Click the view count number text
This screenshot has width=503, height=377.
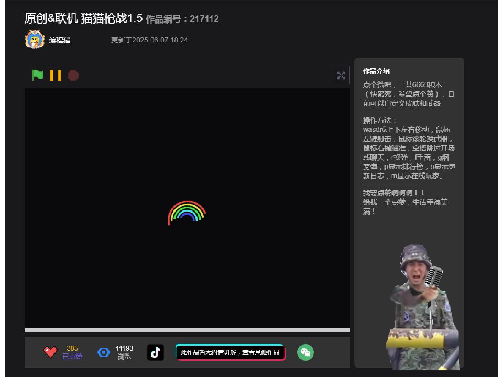click(124, 349)
